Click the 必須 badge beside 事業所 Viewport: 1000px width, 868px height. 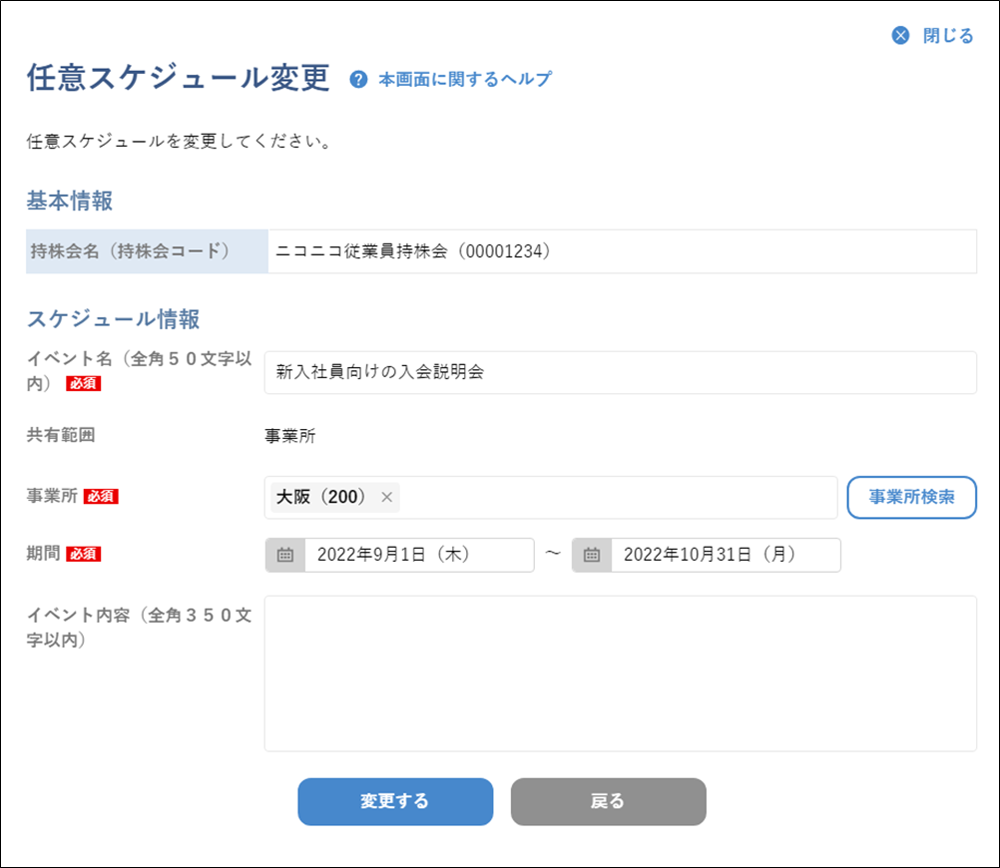[x=101, y=496]
